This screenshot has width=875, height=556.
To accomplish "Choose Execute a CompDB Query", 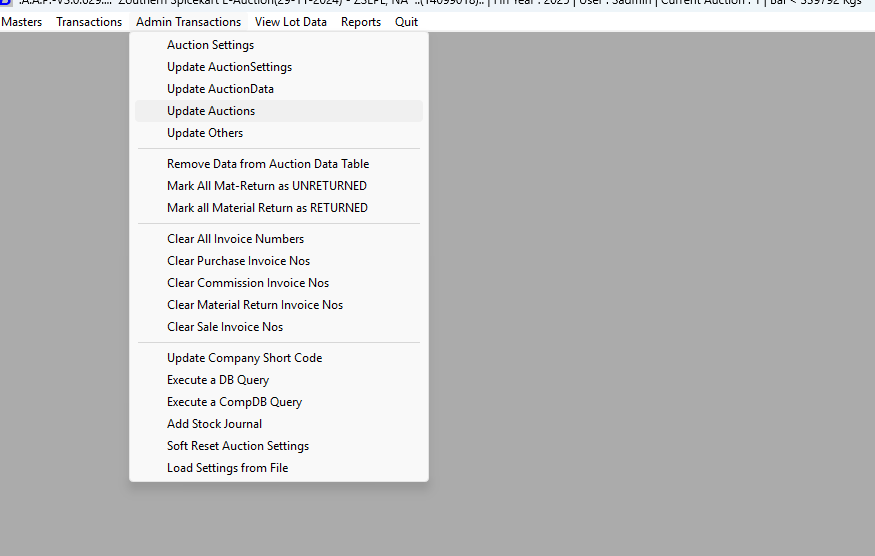I will click(x=279, y=402).
